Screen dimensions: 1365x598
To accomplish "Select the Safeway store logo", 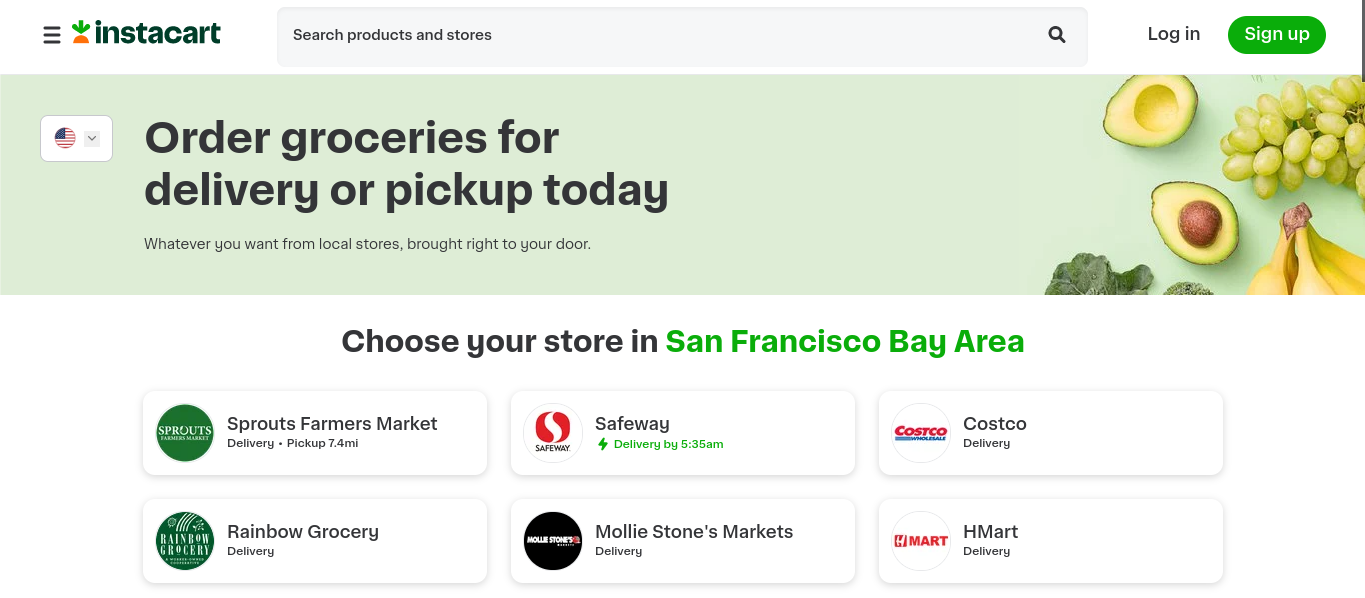I will 553,433.
